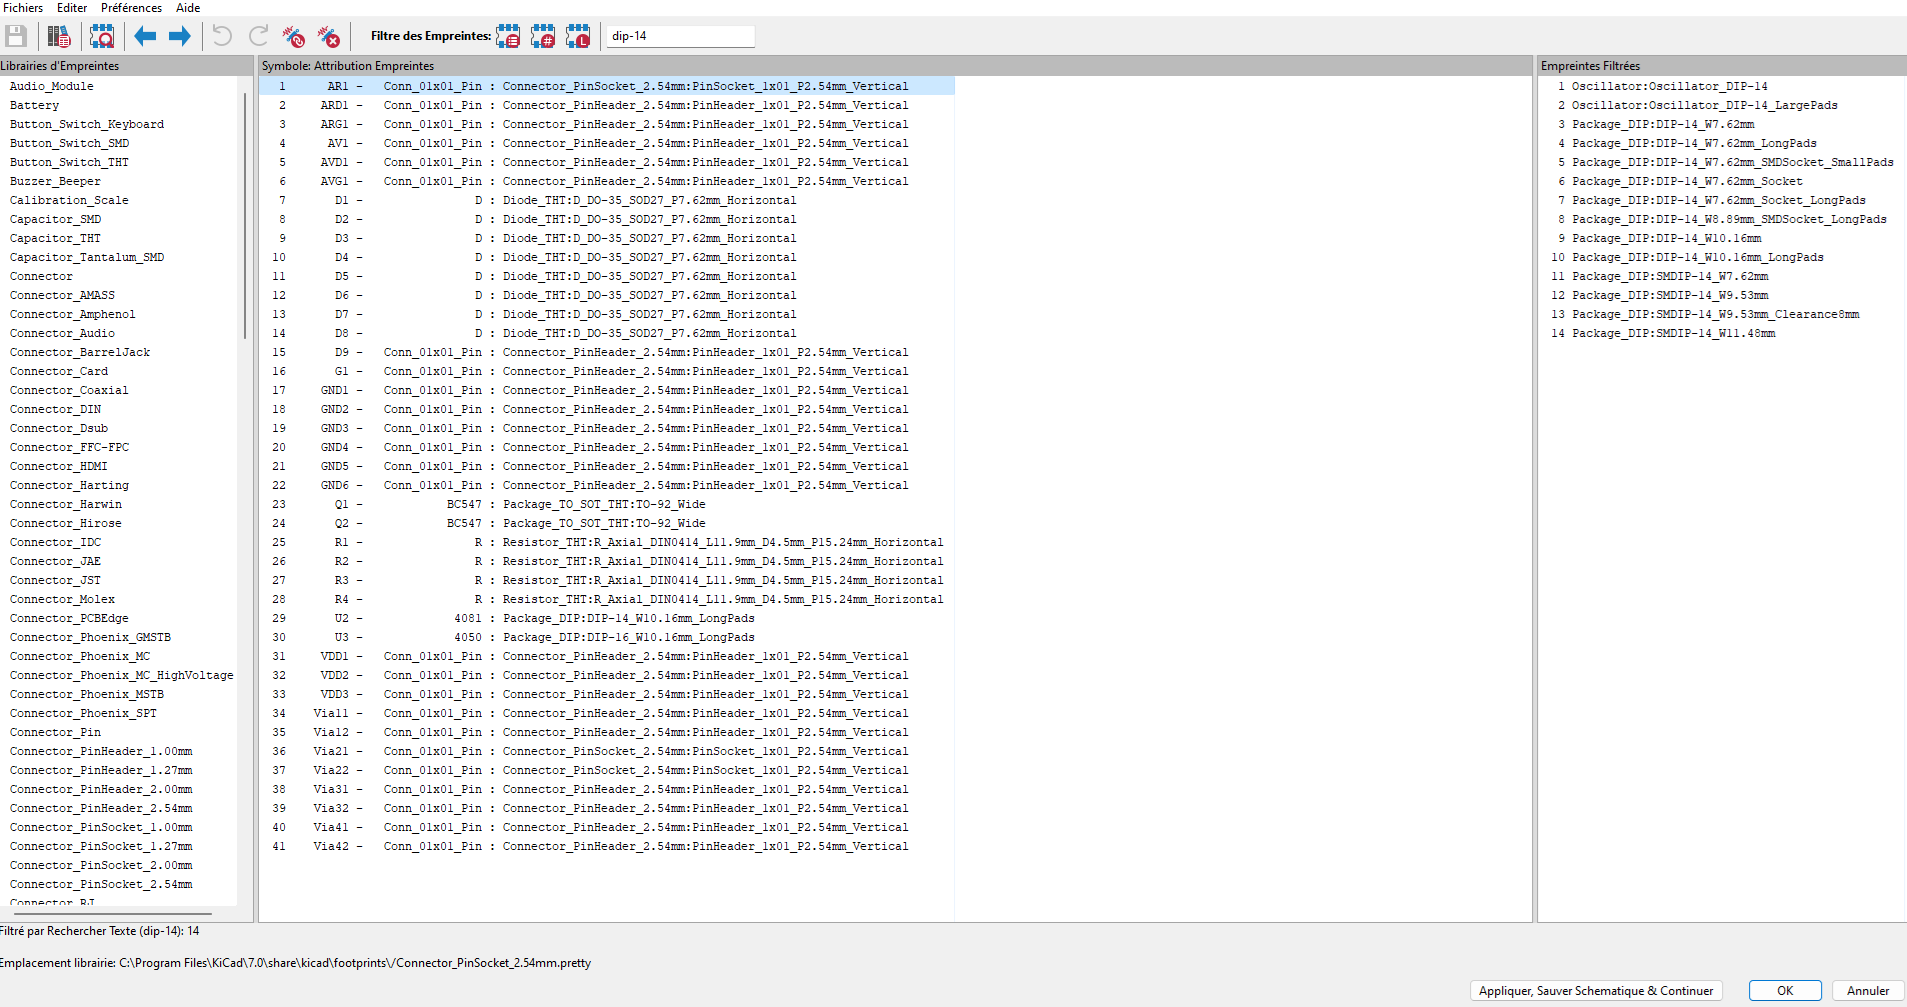The image size is (1907, 1007).
Task: Open the Préférences menu
Action: click(131, 8)
